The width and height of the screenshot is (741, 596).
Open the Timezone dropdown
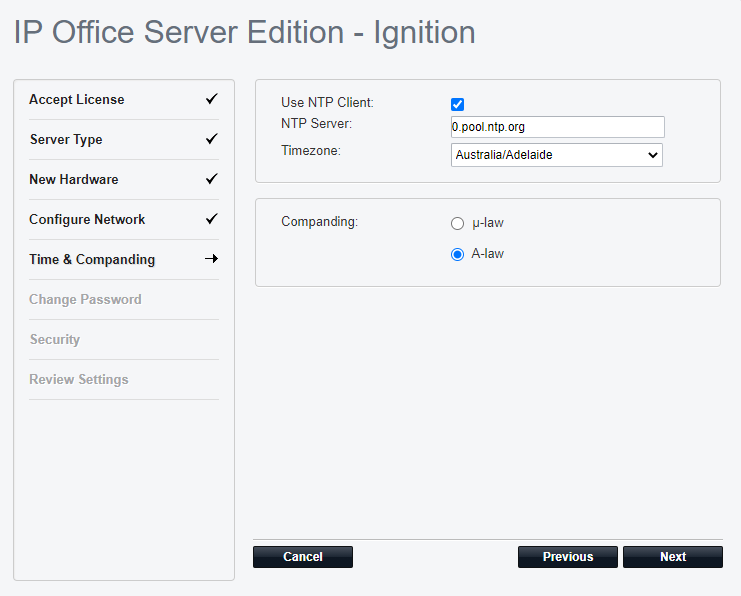click(557, 155)
